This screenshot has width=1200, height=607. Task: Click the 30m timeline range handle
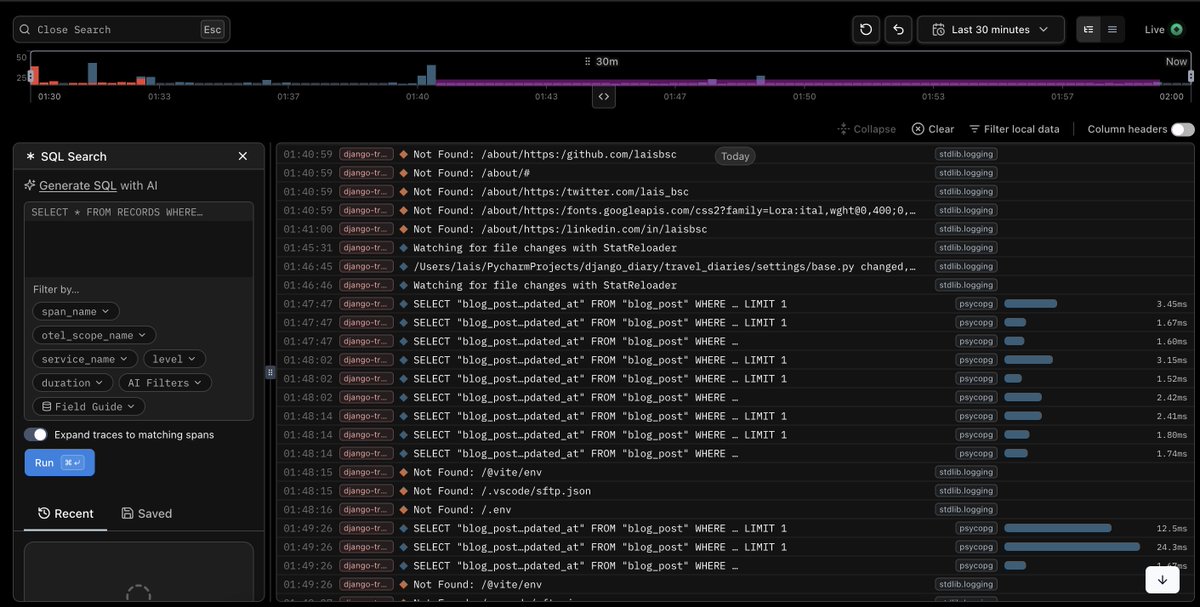[x=602, y=61]
